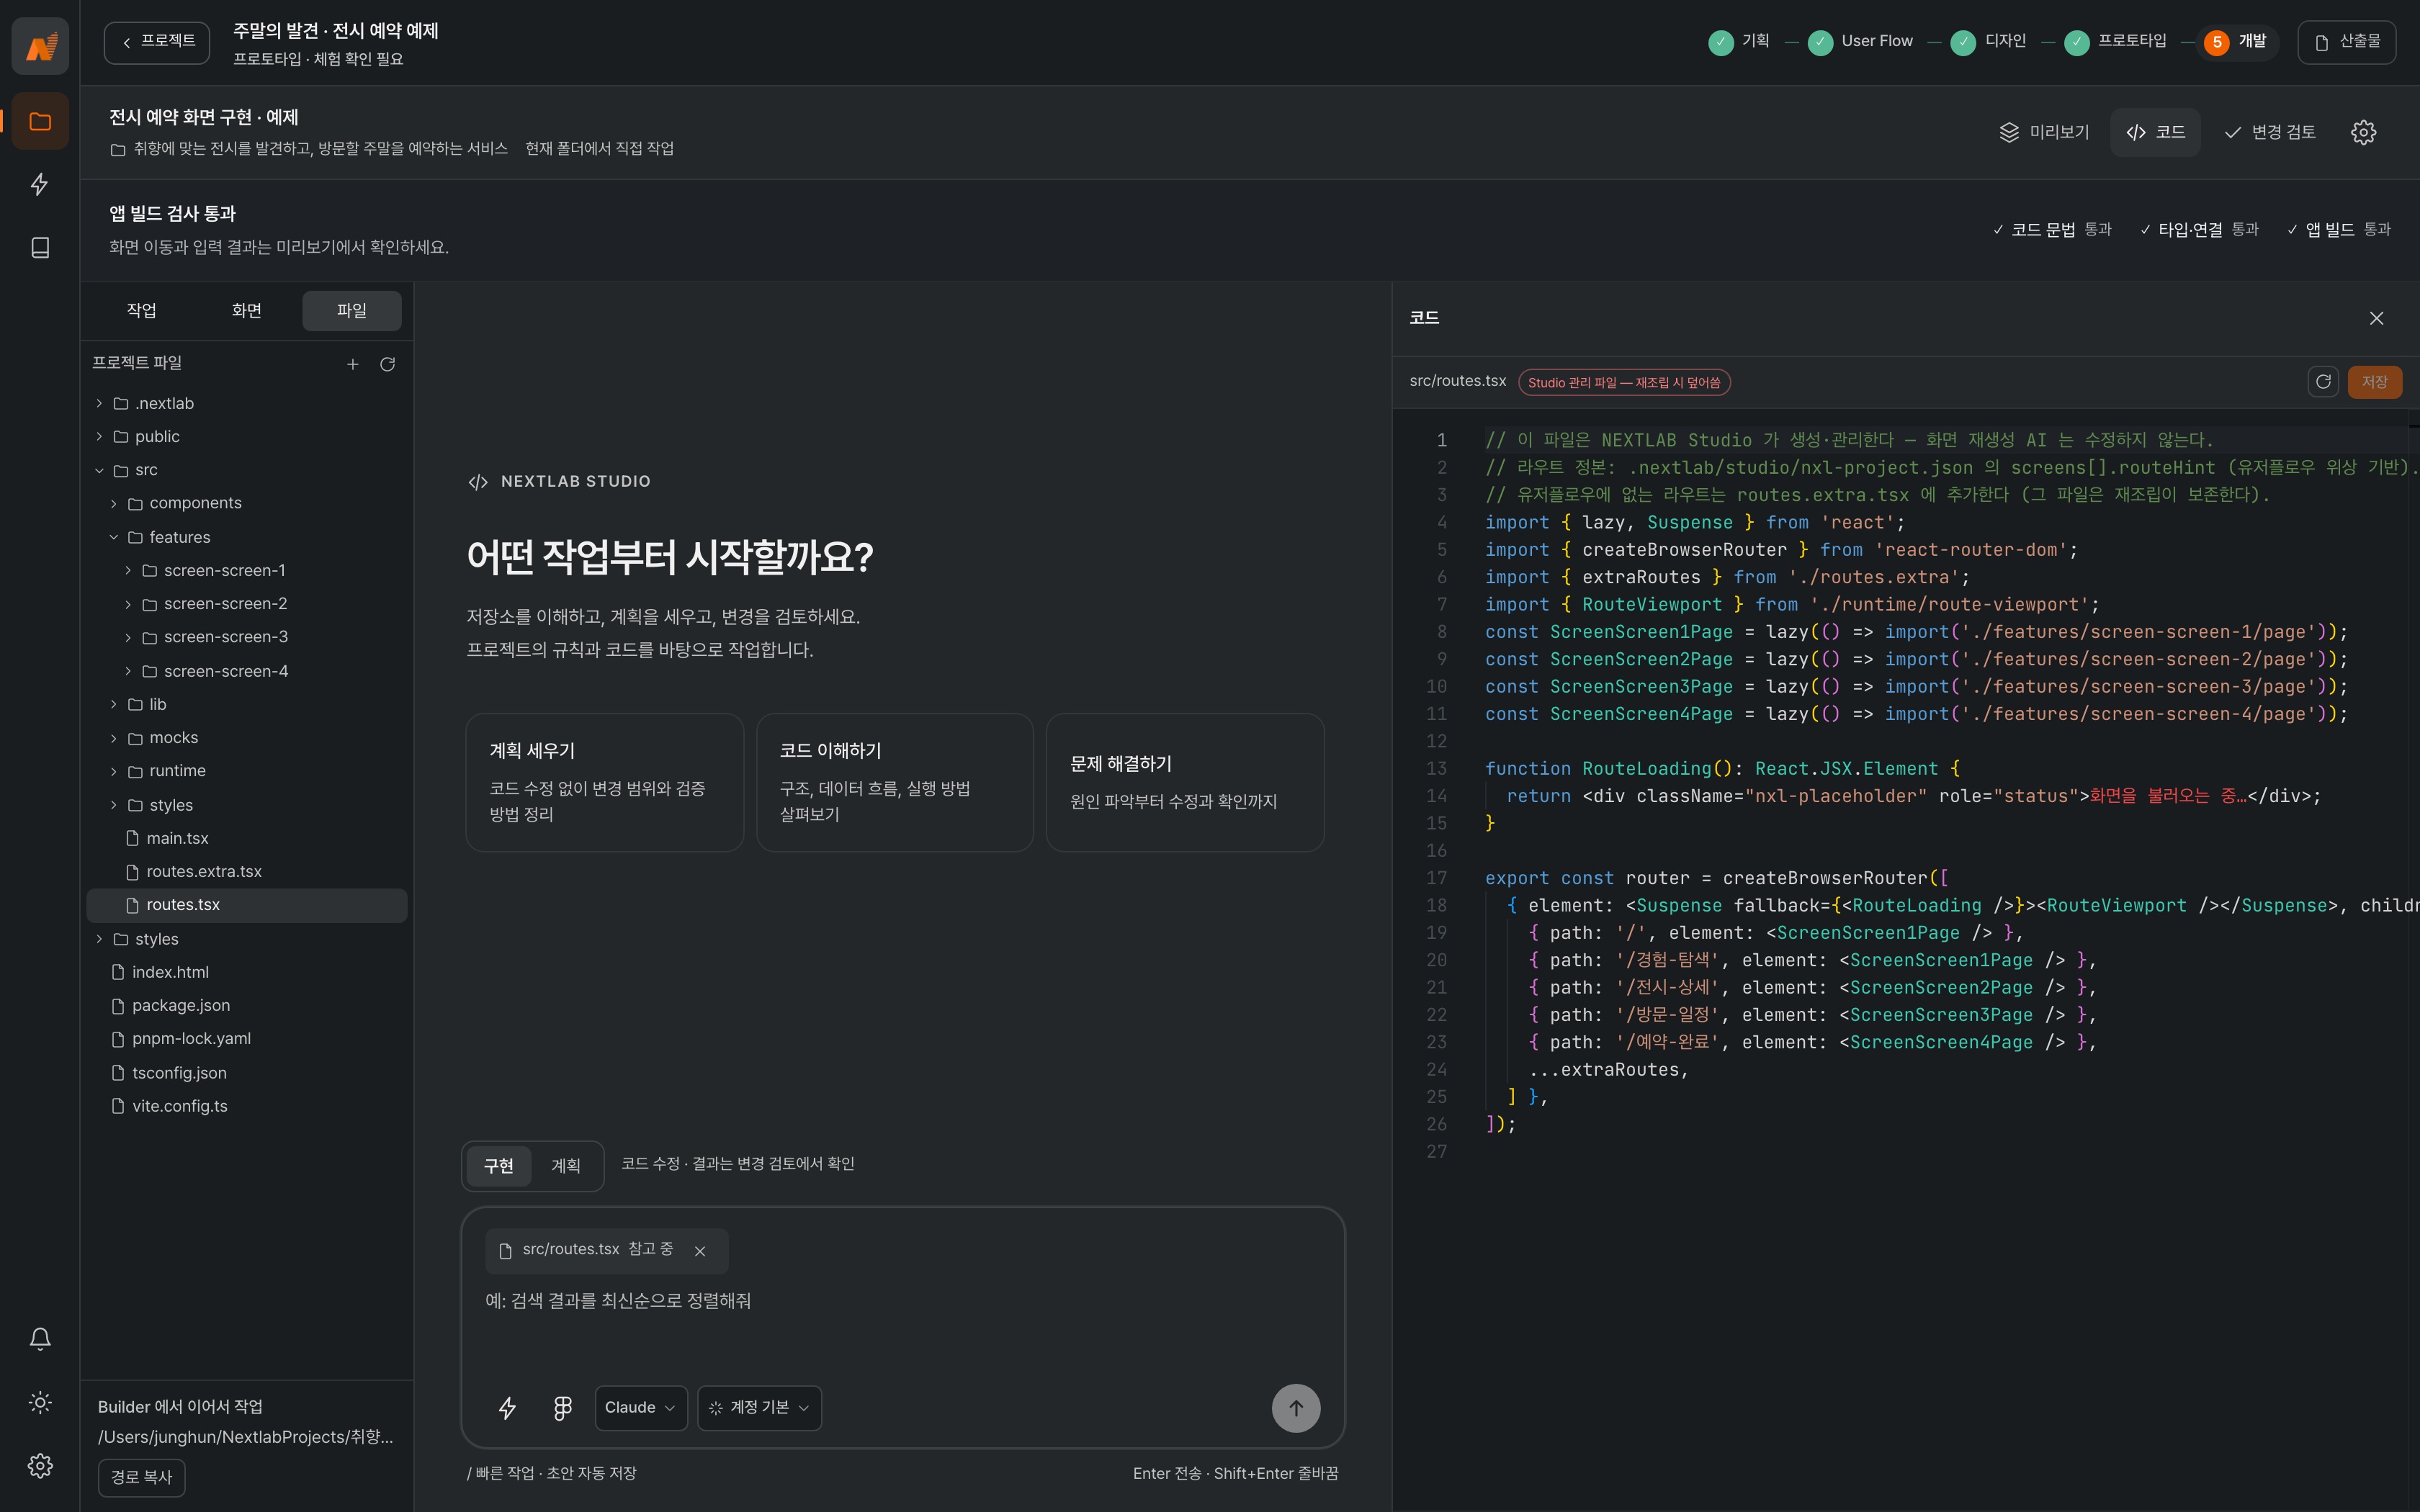Open the Nextlab logo home icon
Viewport: 2420px width, 1512px height.
point(40,46)
